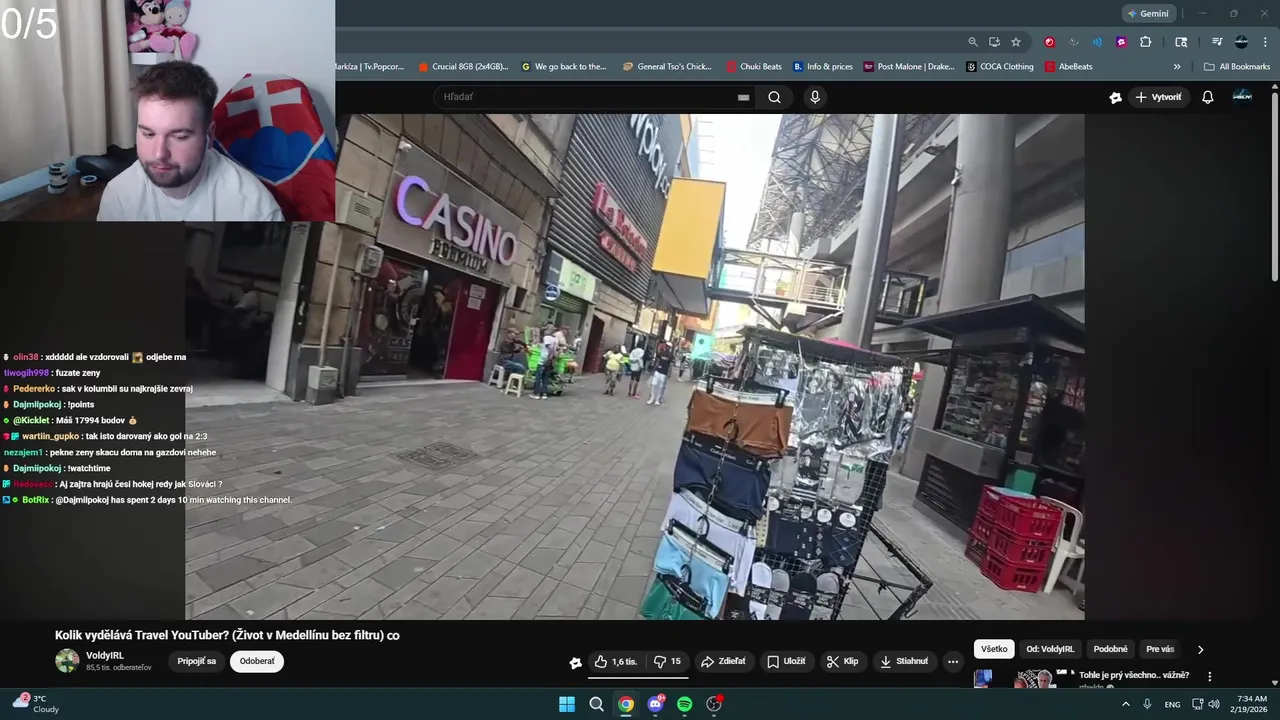Open Chrome three-dot menu

[1266, 42]
